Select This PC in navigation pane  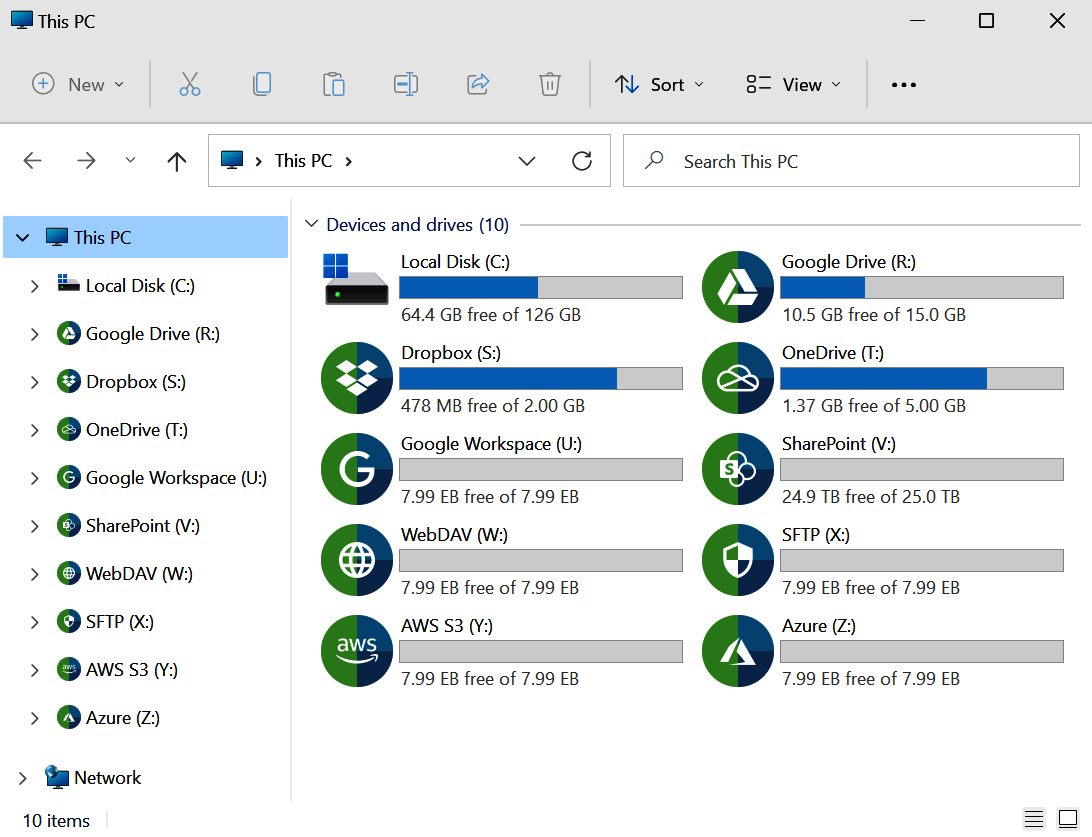point(146,237)
